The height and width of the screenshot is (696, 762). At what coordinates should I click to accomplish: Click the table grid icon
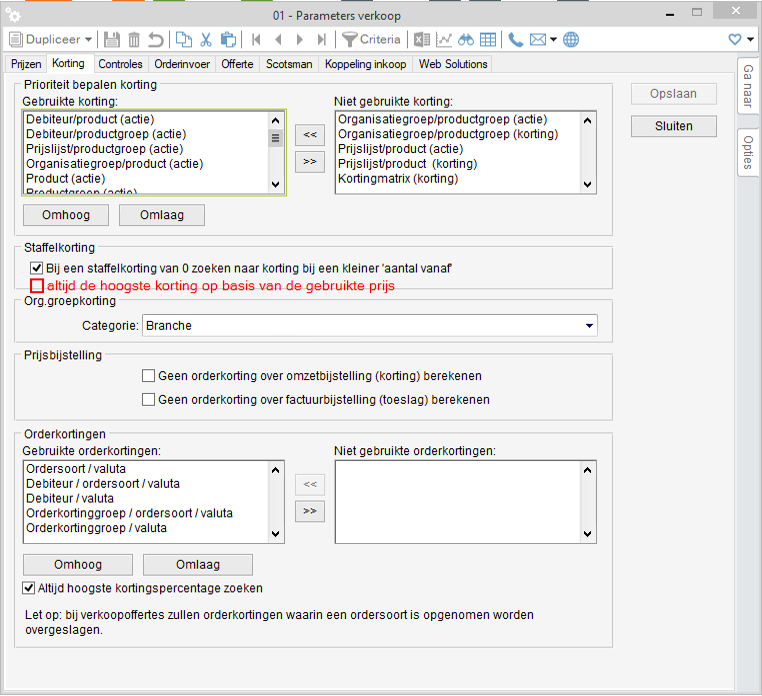[x=487, y=39]
